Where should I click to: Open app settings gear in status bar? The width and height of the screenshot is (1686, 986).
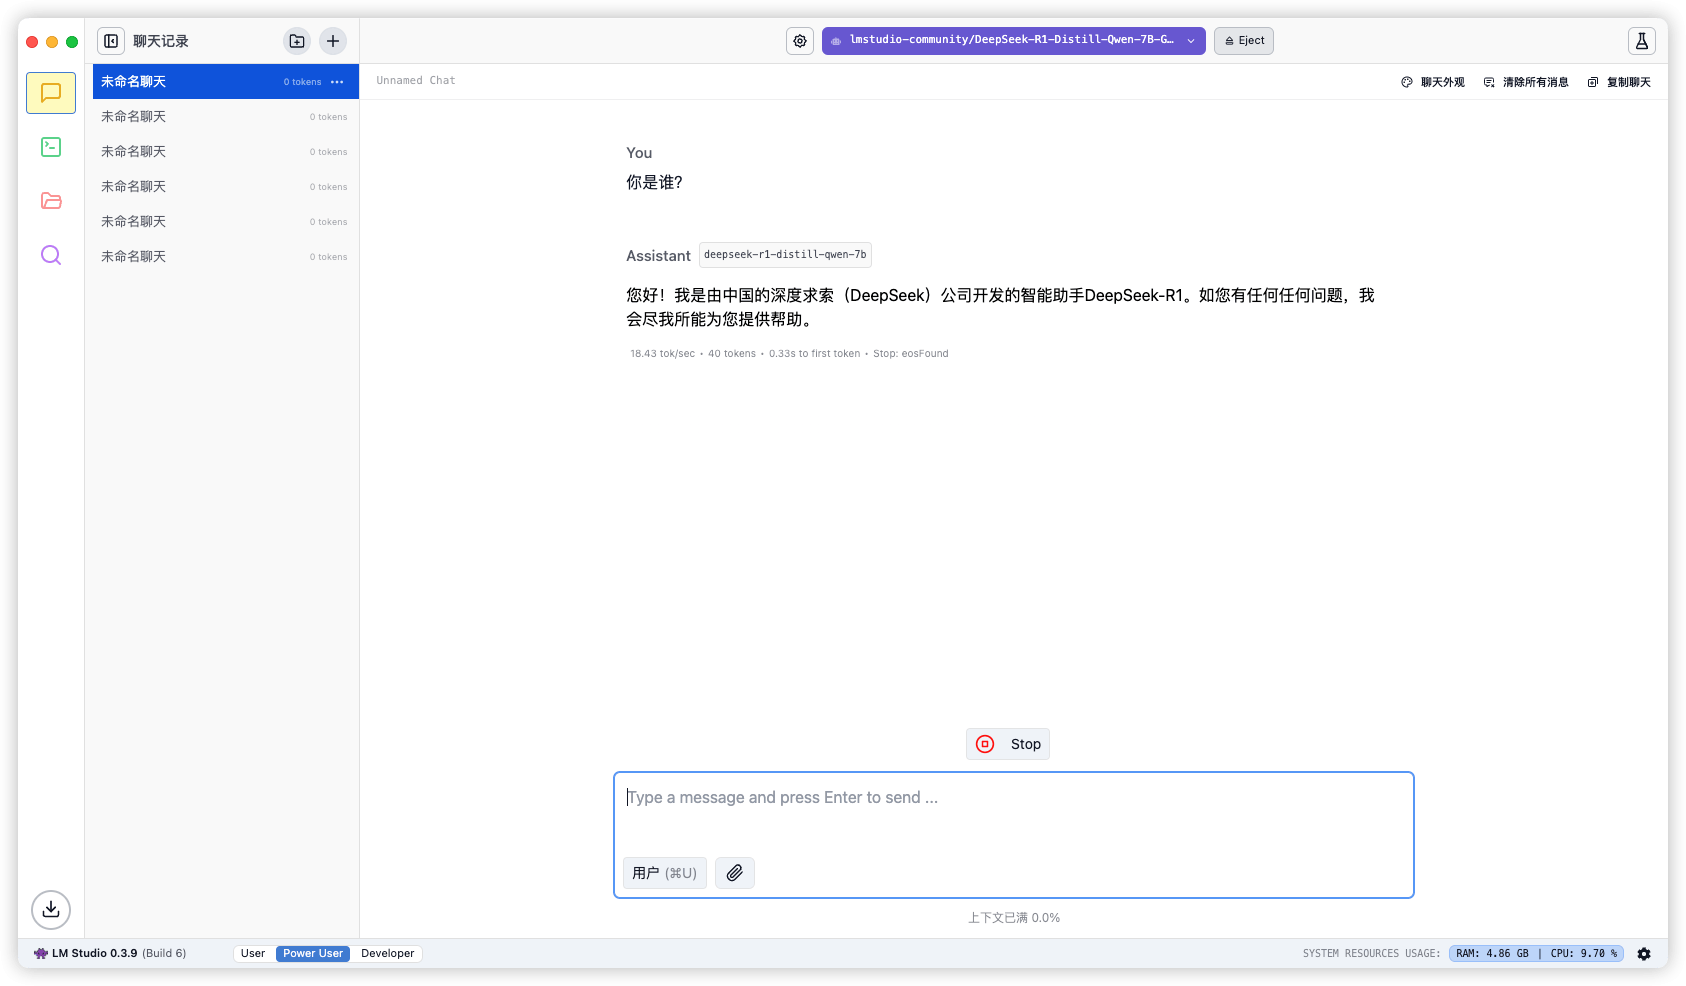1644,954
